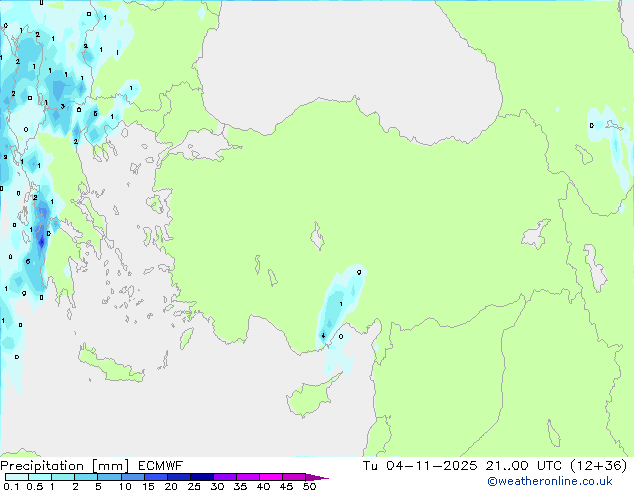The image size is (634, 490).
Task: Click the island of Cyprus on the map
Action: pyautogui.click(x=311, y=397)
